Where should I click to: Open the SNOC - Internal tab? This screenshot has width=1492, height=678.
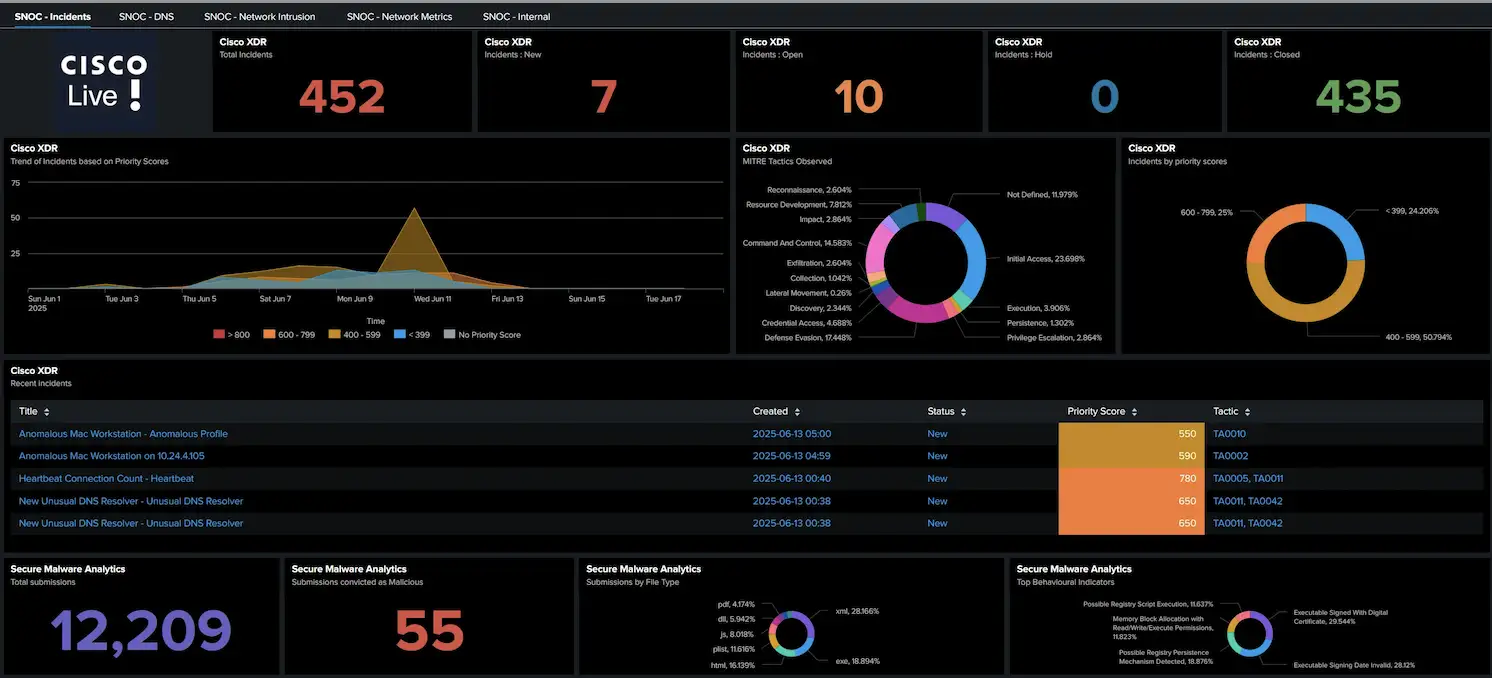[516, 17]
